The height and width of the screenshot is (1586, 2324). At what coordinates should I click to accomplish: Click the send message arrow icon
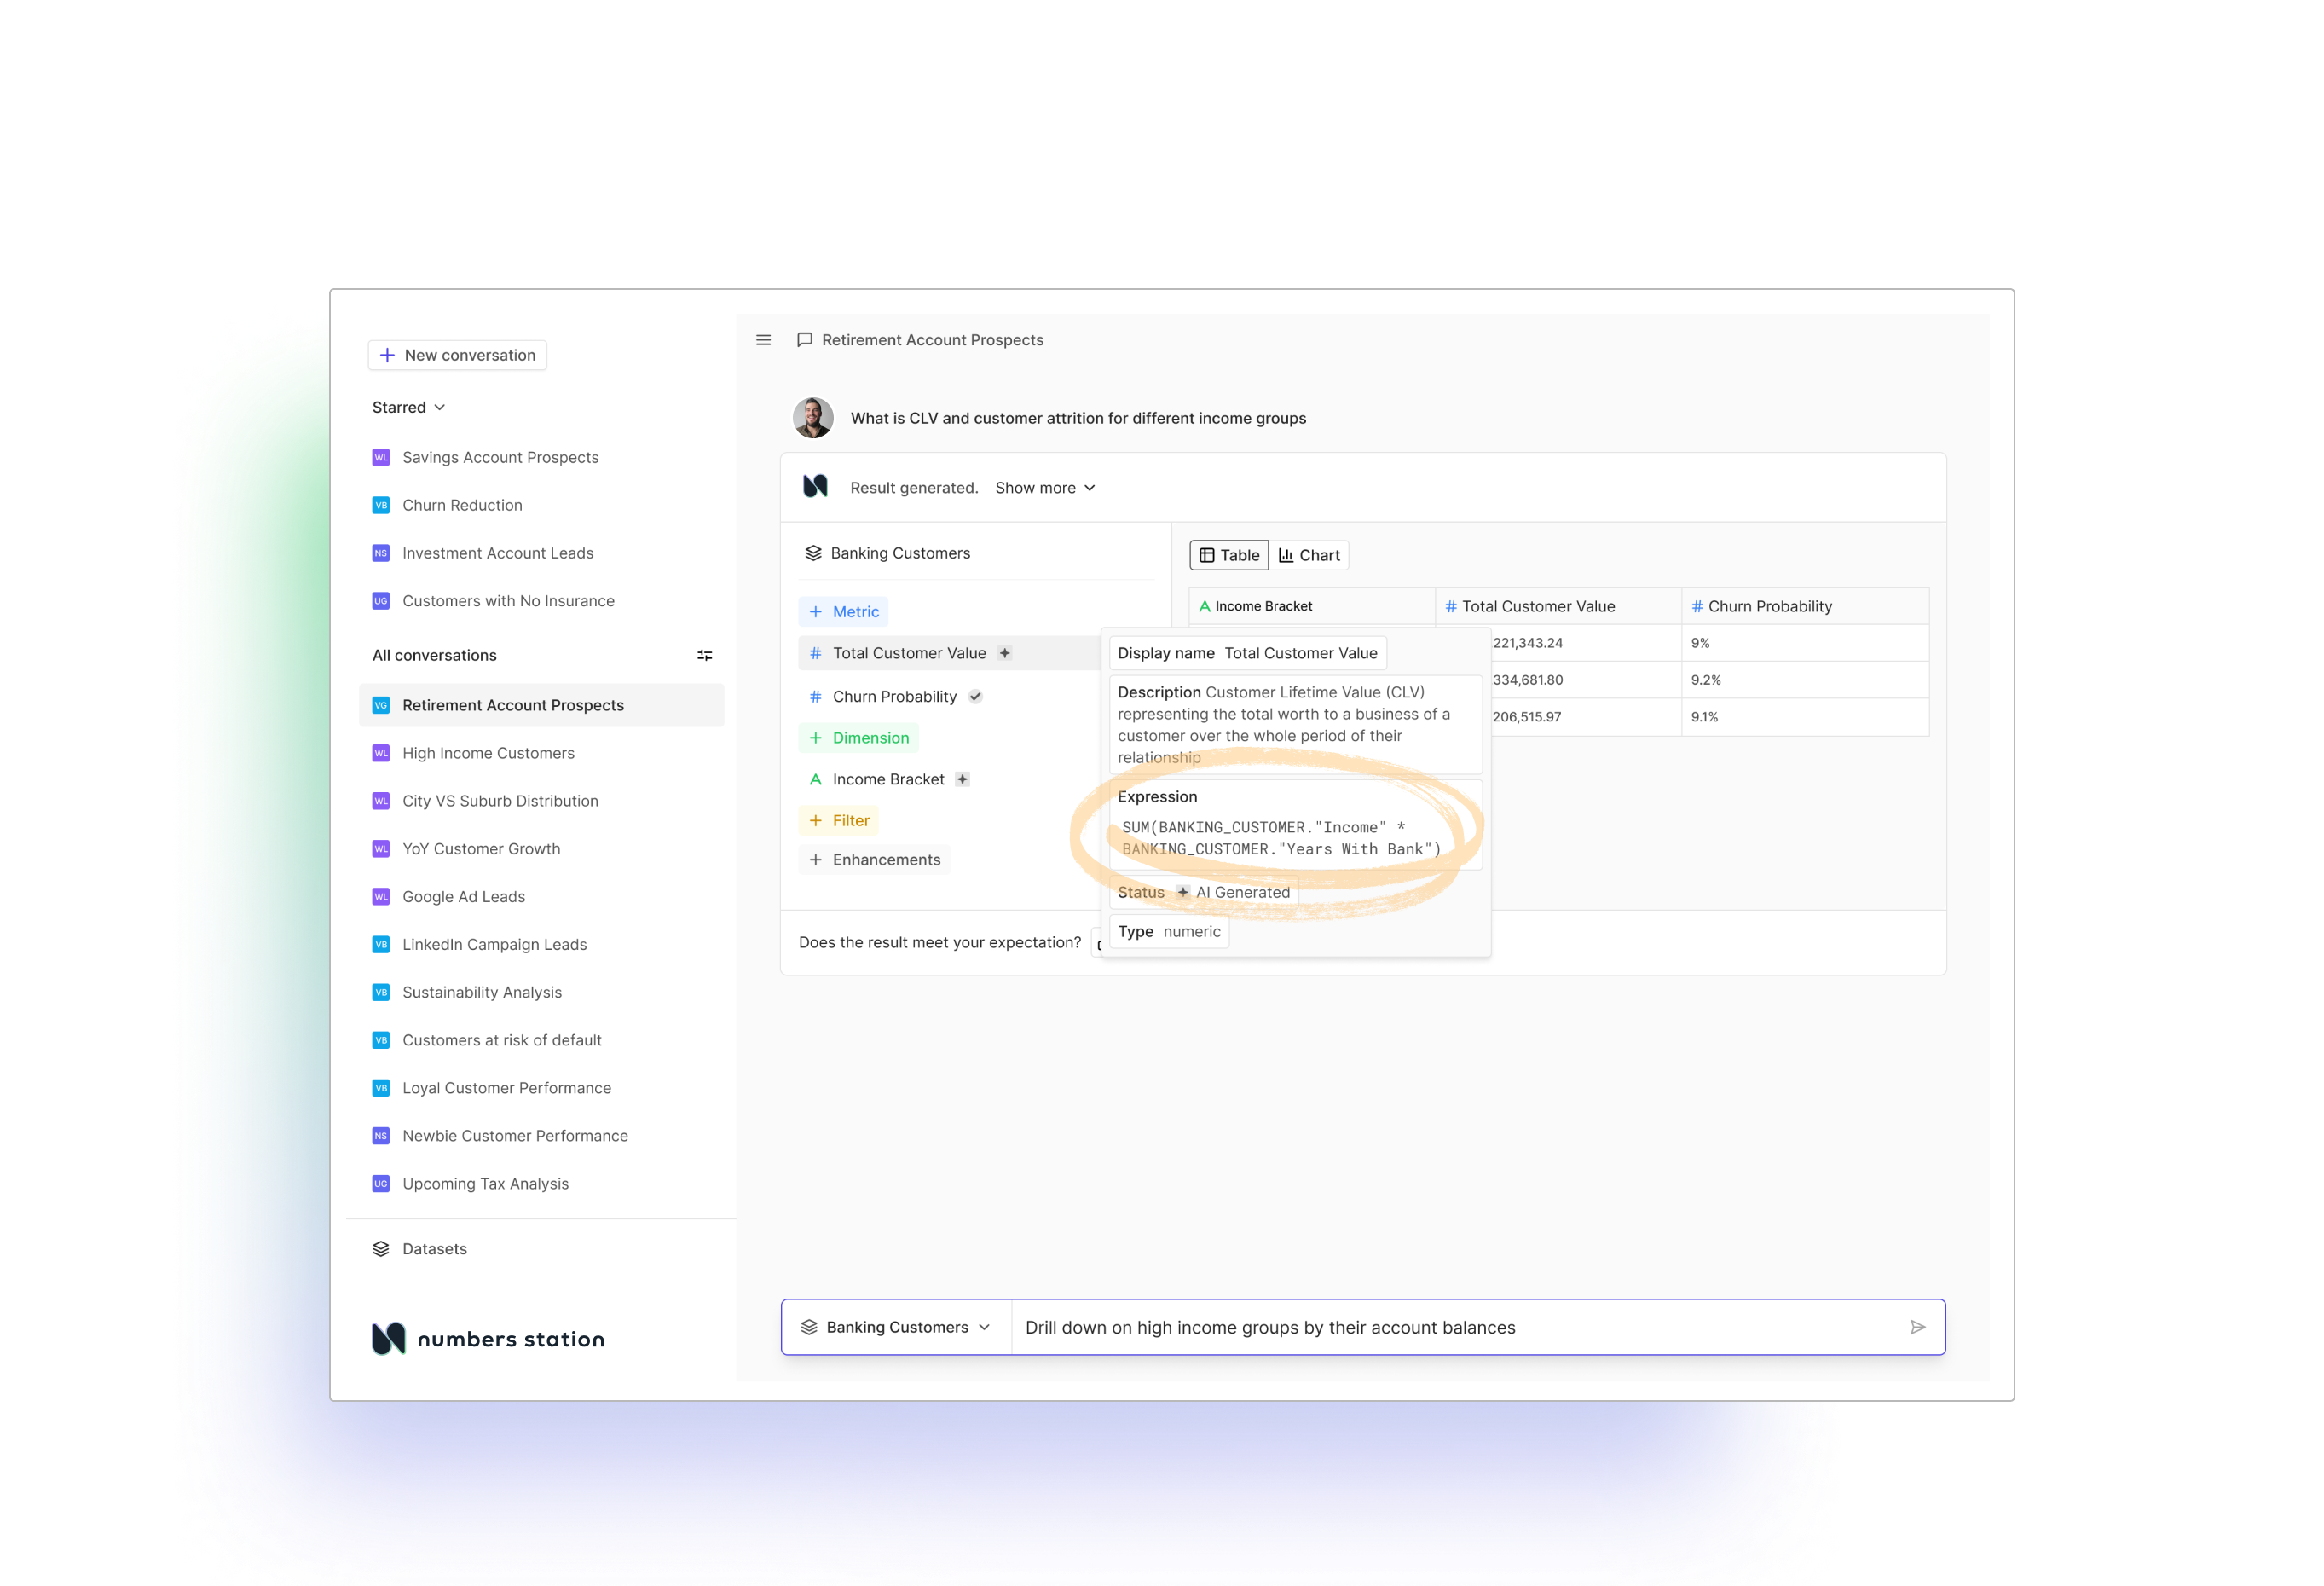(x=1917, y=1327)
